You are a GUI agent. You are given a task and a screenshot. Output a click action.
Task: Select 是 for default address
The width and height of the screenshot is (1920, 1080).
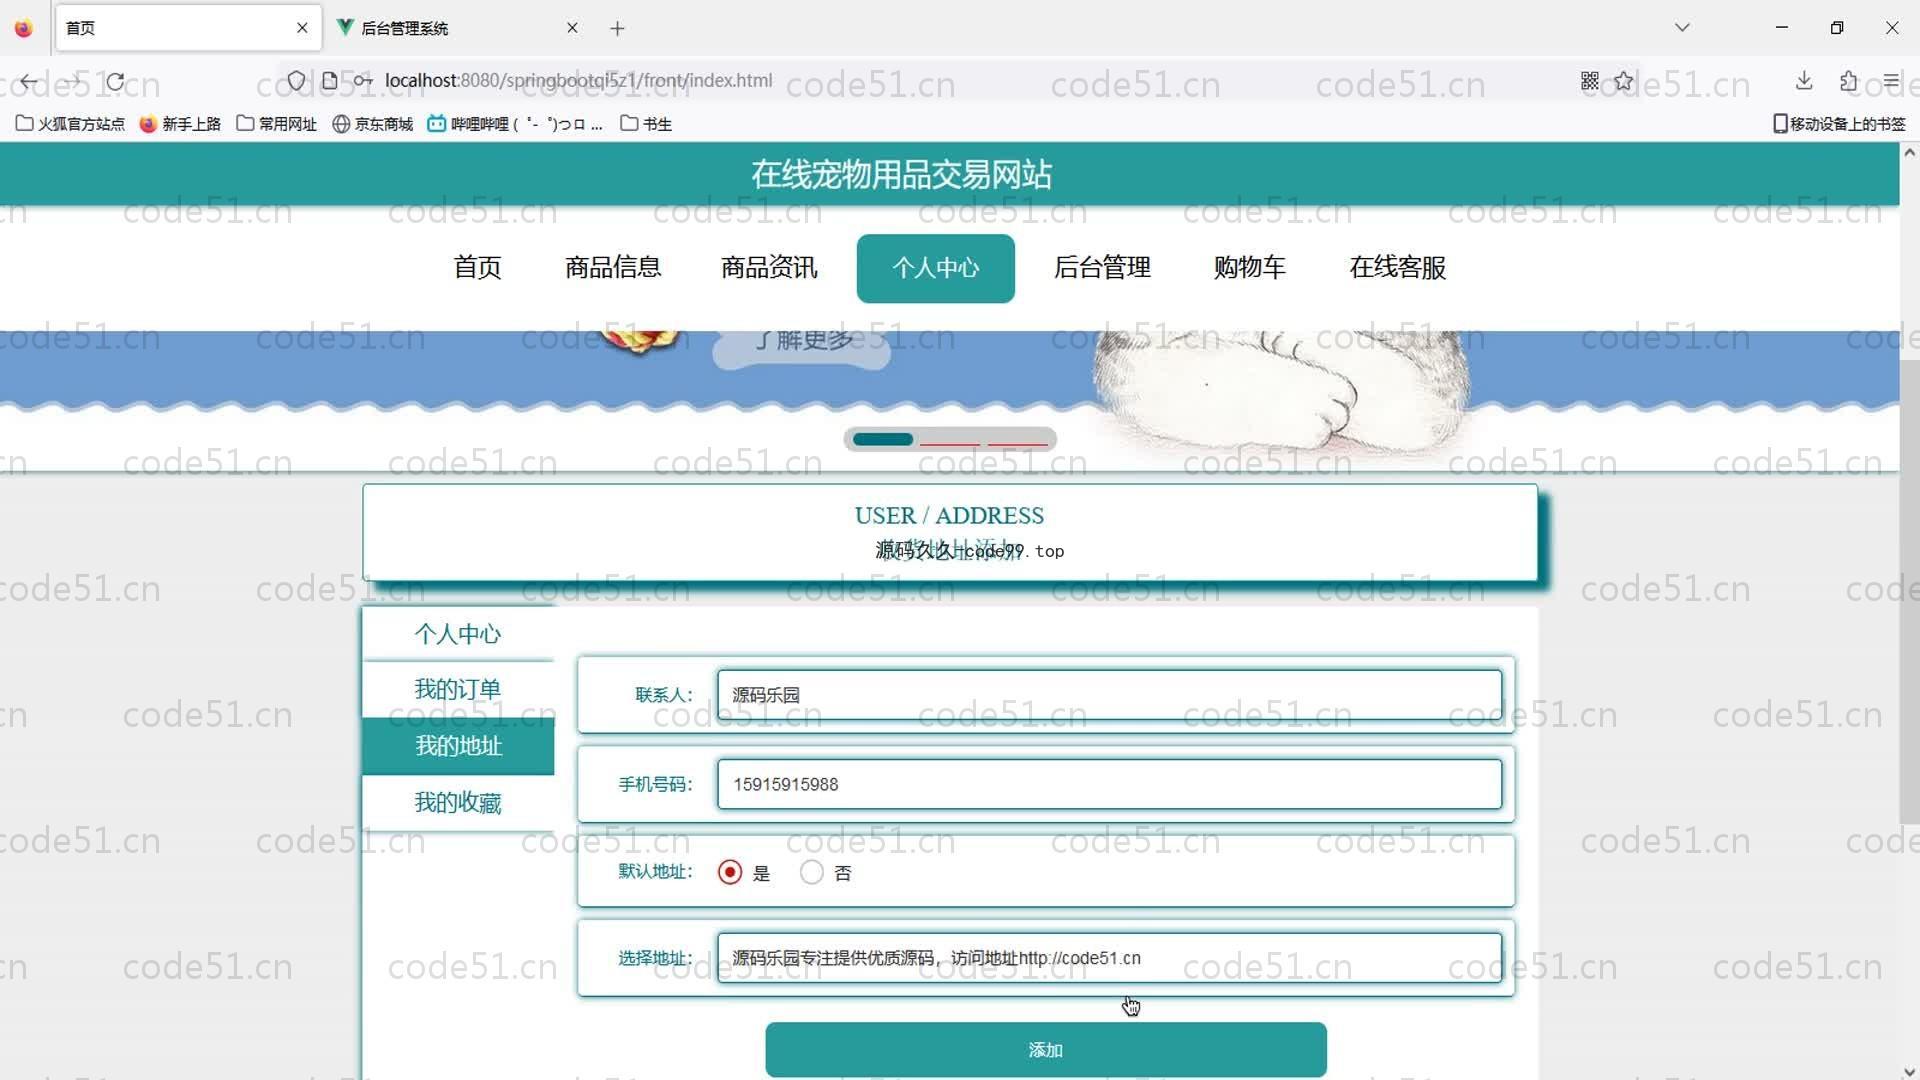coord(730,872)
